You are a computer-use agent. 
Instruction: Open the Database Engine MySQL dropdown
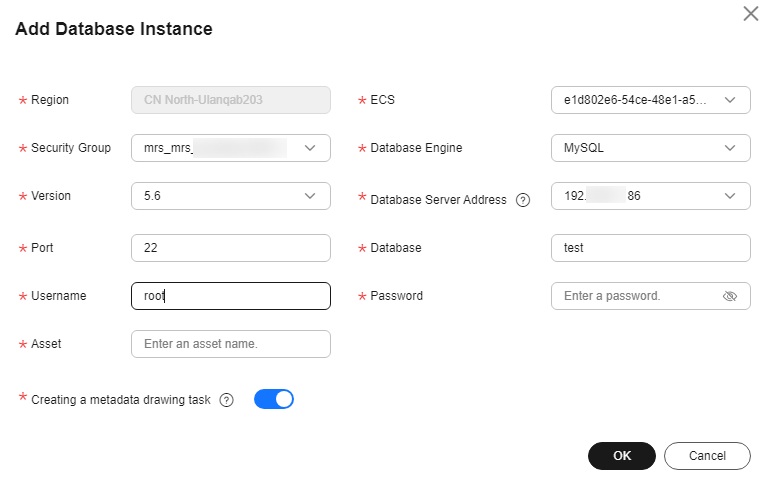point(650,148)
